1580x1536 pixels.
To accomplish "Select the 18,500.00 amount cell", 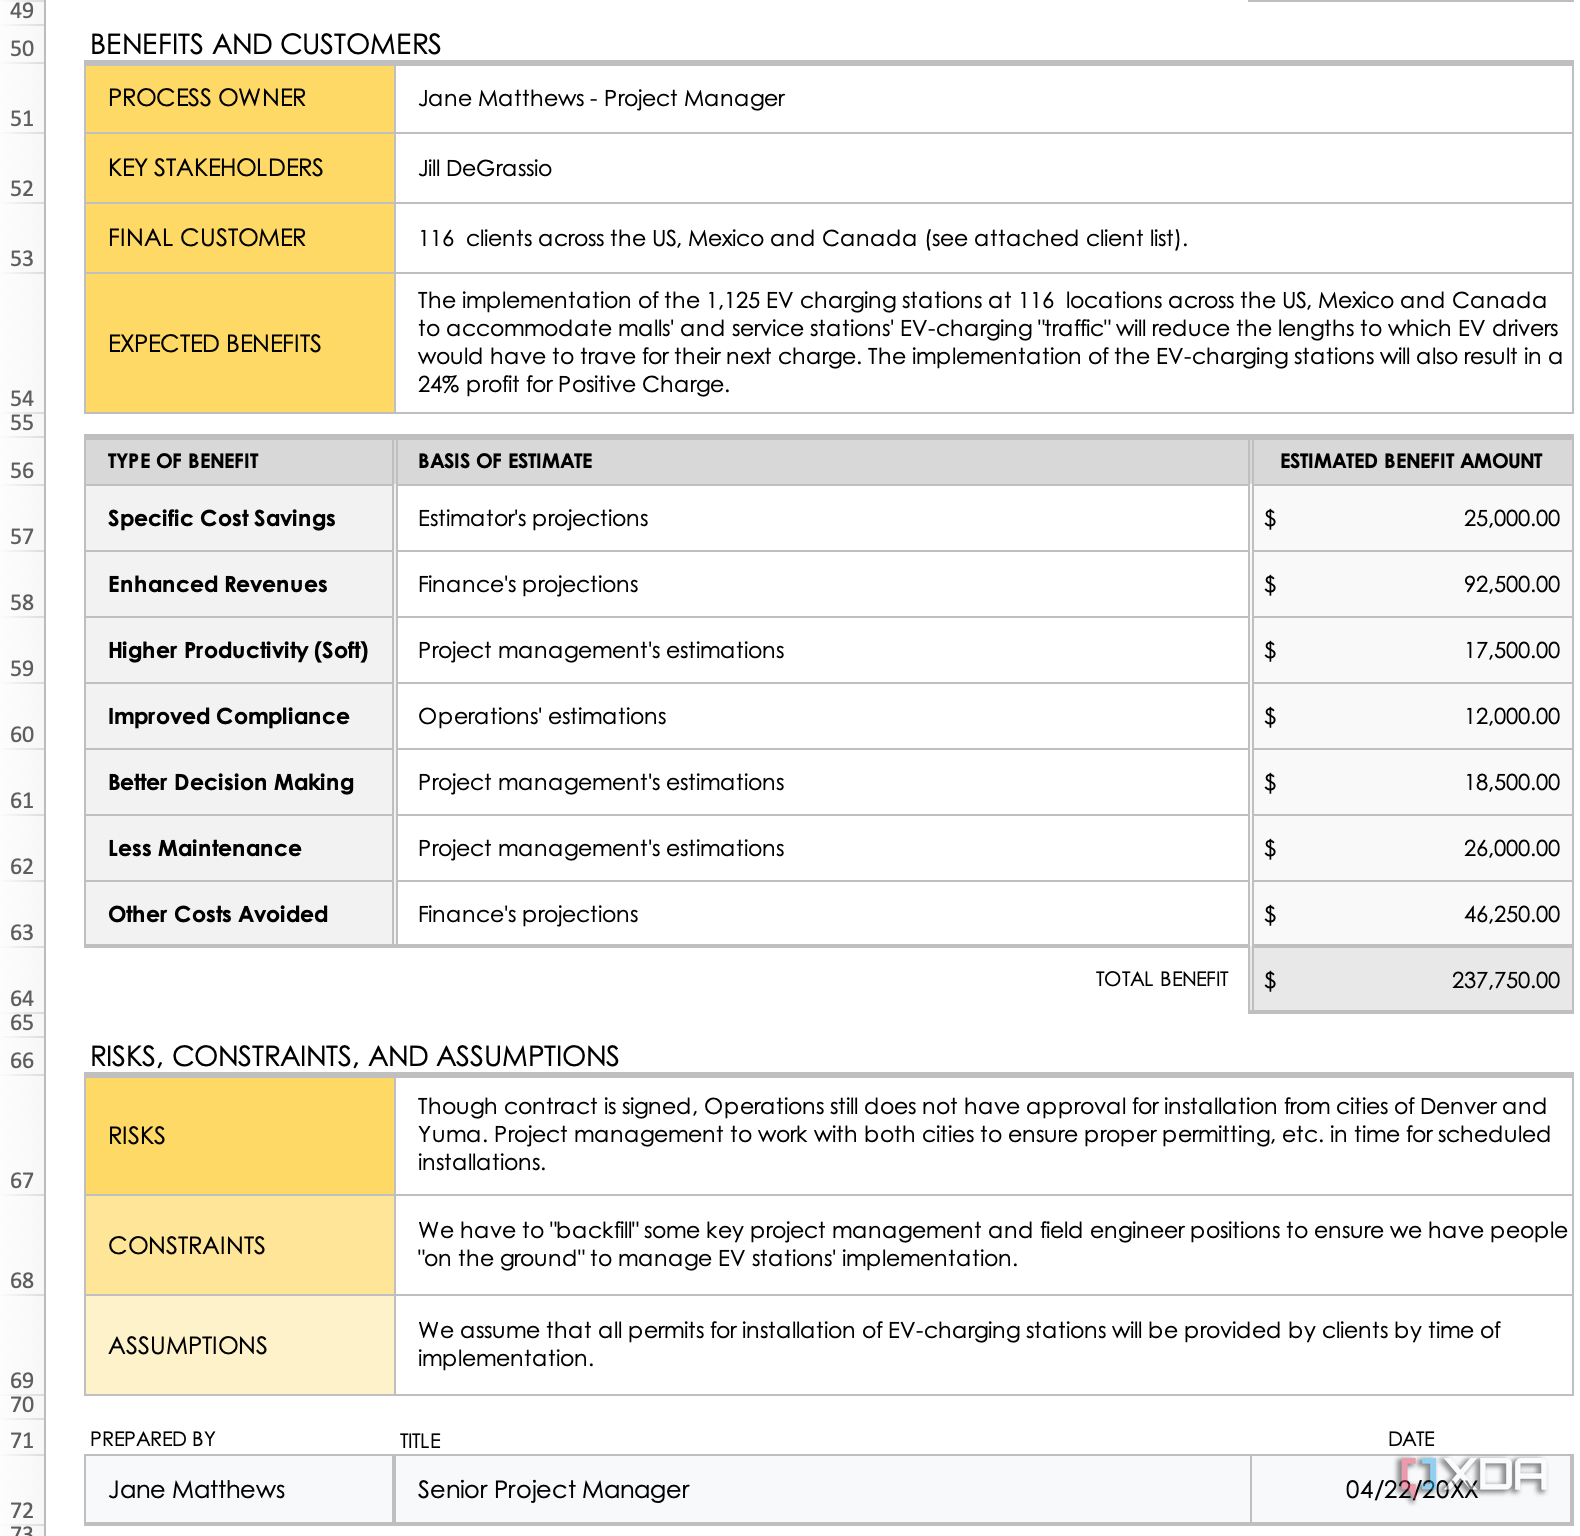I will pos(1412,782).
